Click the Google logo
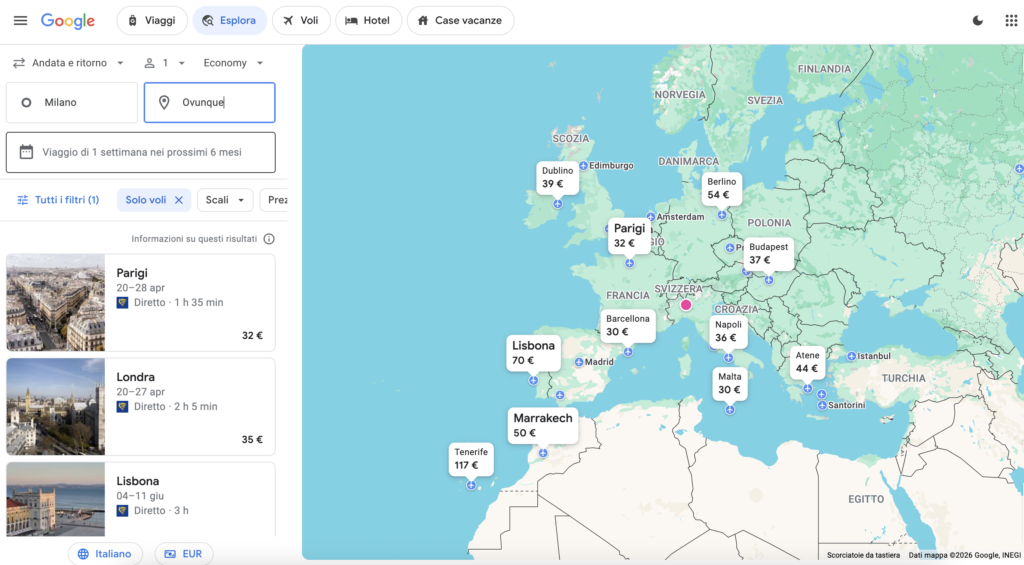 (68, 21)
